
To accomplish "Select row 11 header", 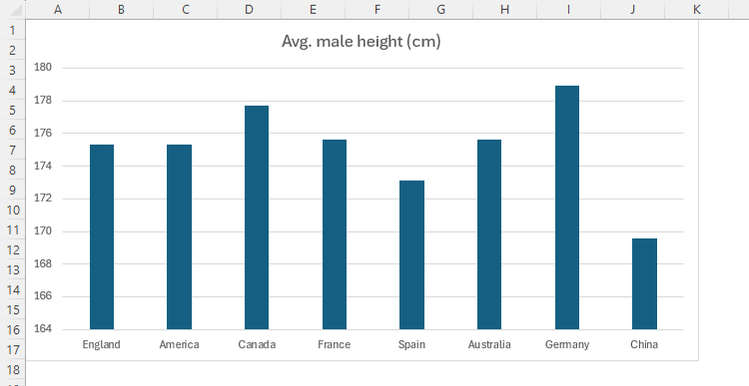I will click(x=12, y=230).
